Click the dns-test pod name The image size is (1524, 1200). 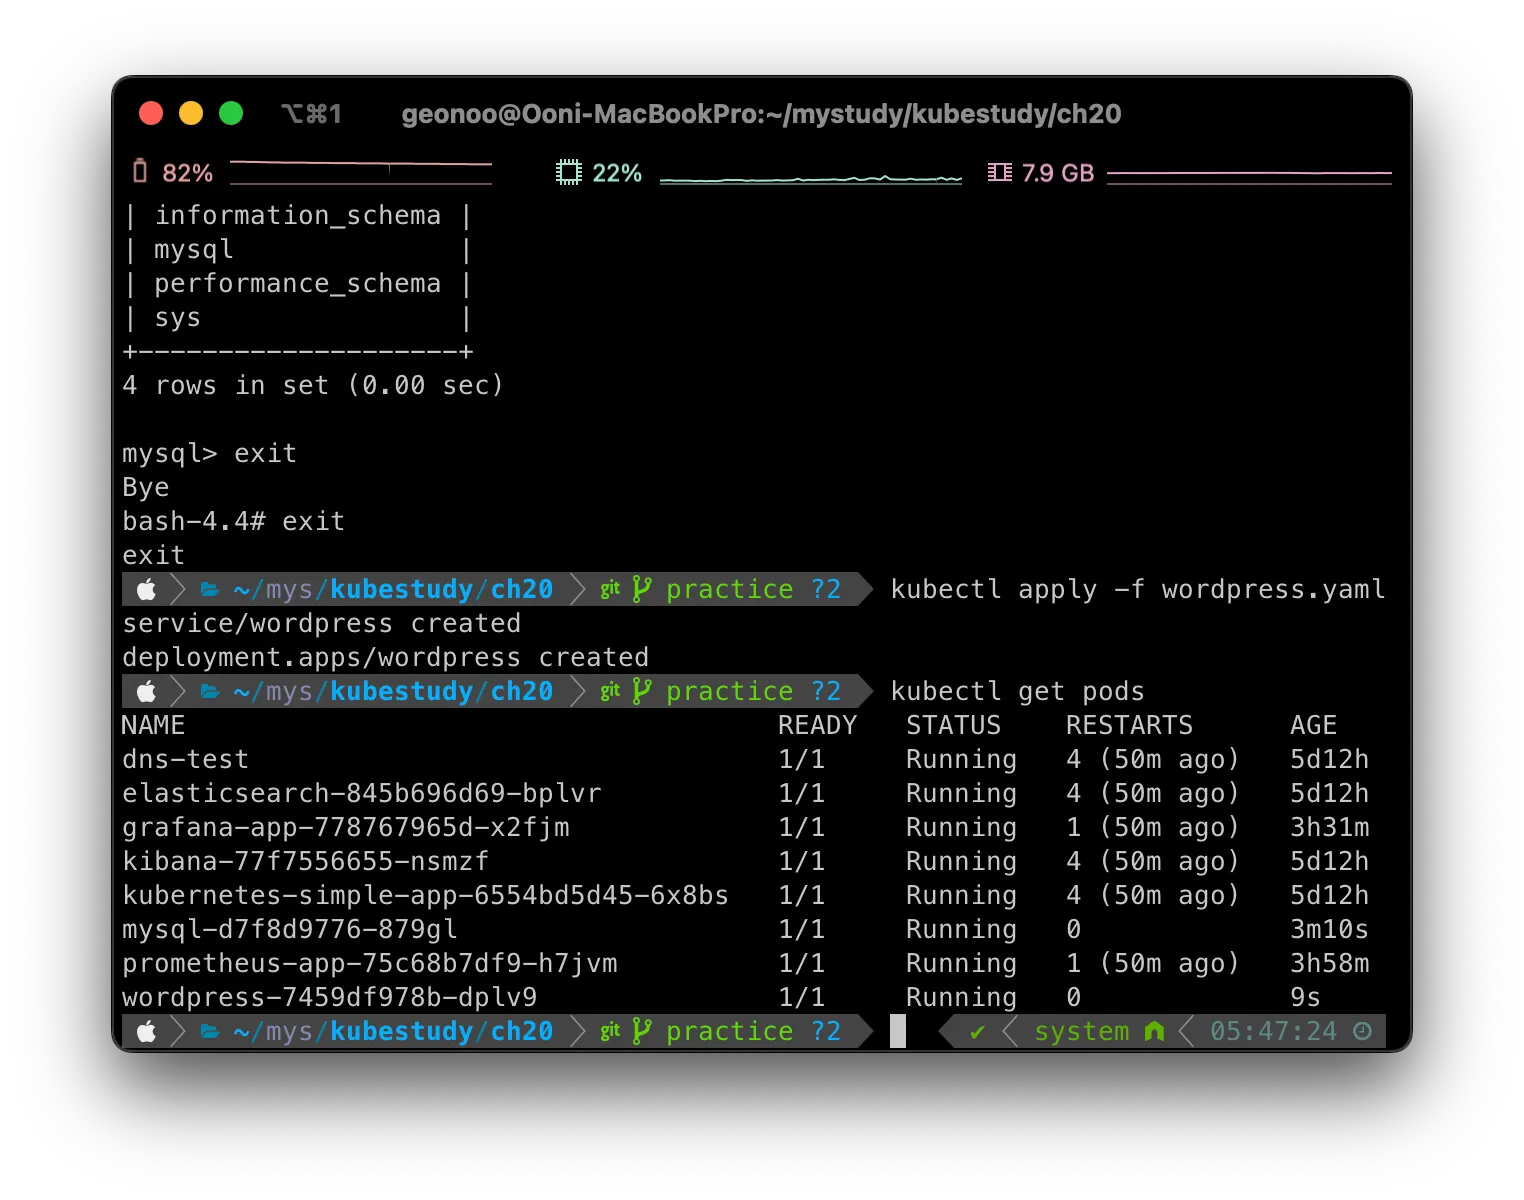pos(186,760)
